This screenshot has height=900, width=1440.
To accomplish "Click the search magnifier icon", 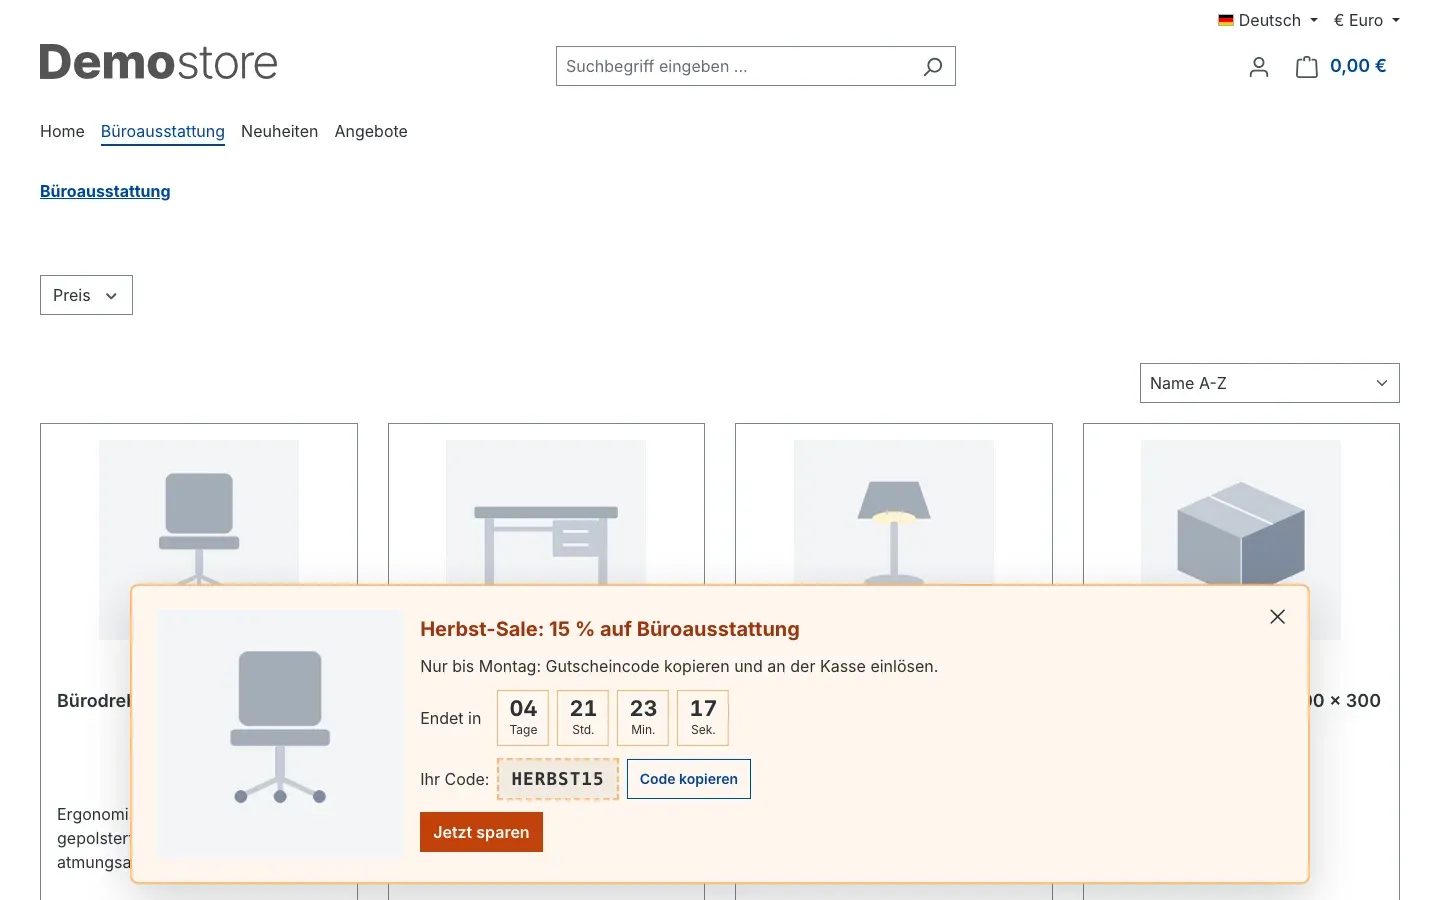I will coord(932,66).
